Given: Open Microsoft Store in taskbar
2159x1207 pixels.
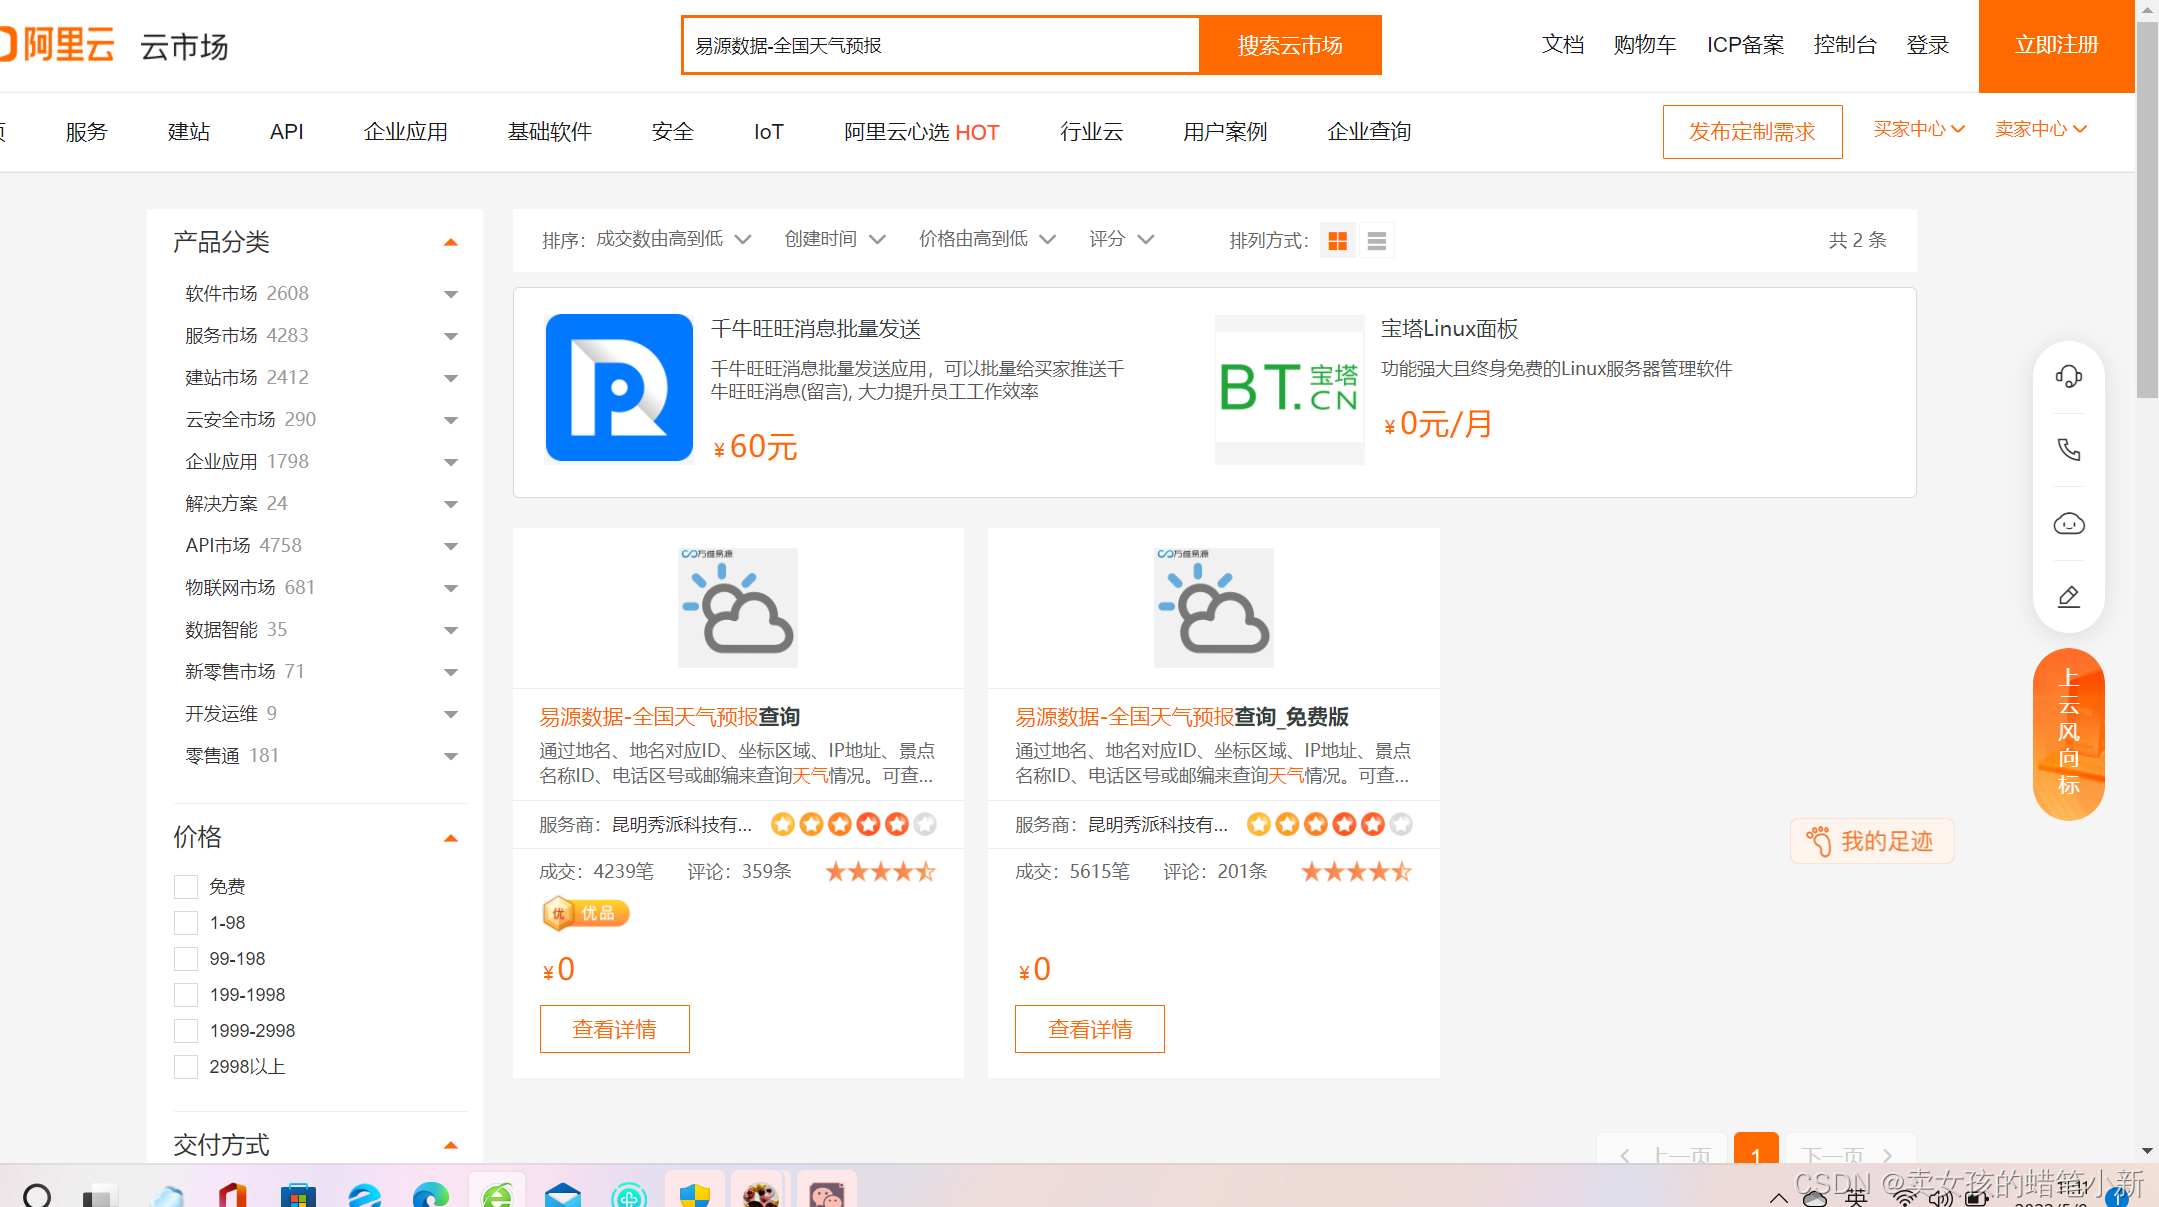Looking at the screenshot, I should click(298, 1194).
